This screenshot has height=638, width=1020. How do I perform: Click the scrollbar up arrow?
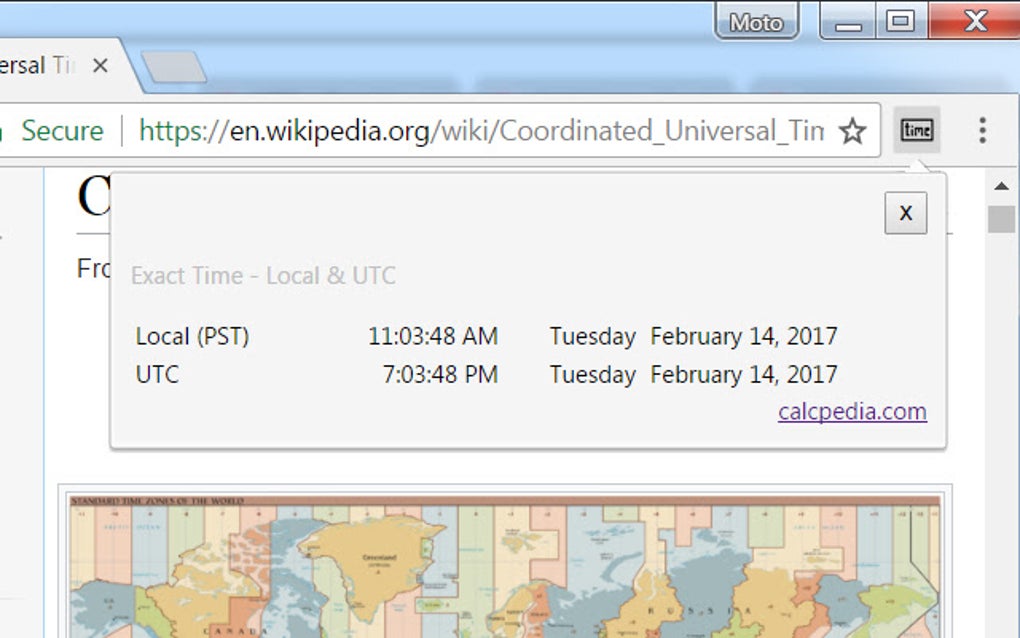click(x=1001, y=186)
